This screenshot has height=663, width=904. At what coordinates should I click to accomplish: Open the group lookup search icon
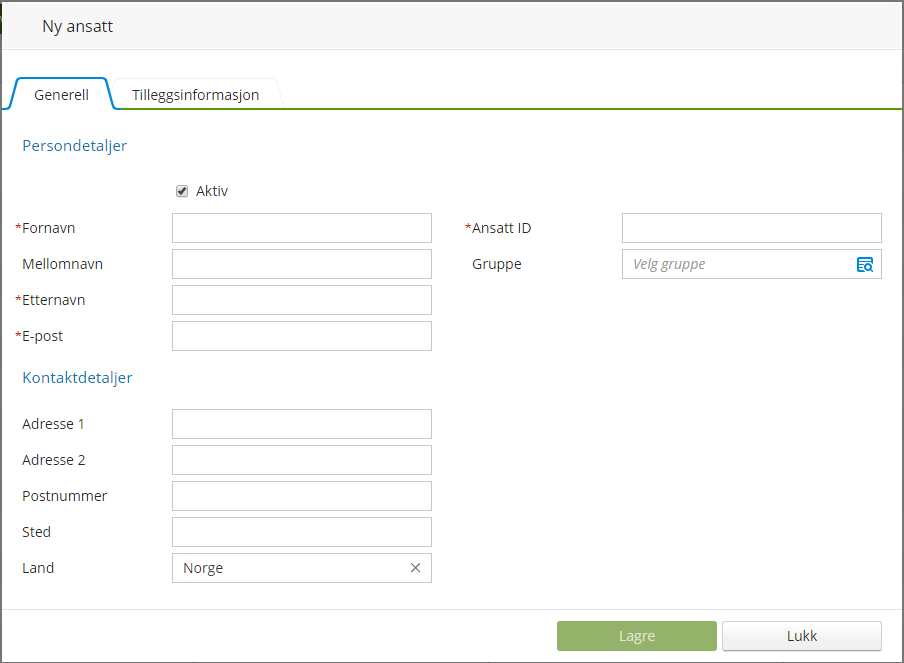click(x=865, y=264)
